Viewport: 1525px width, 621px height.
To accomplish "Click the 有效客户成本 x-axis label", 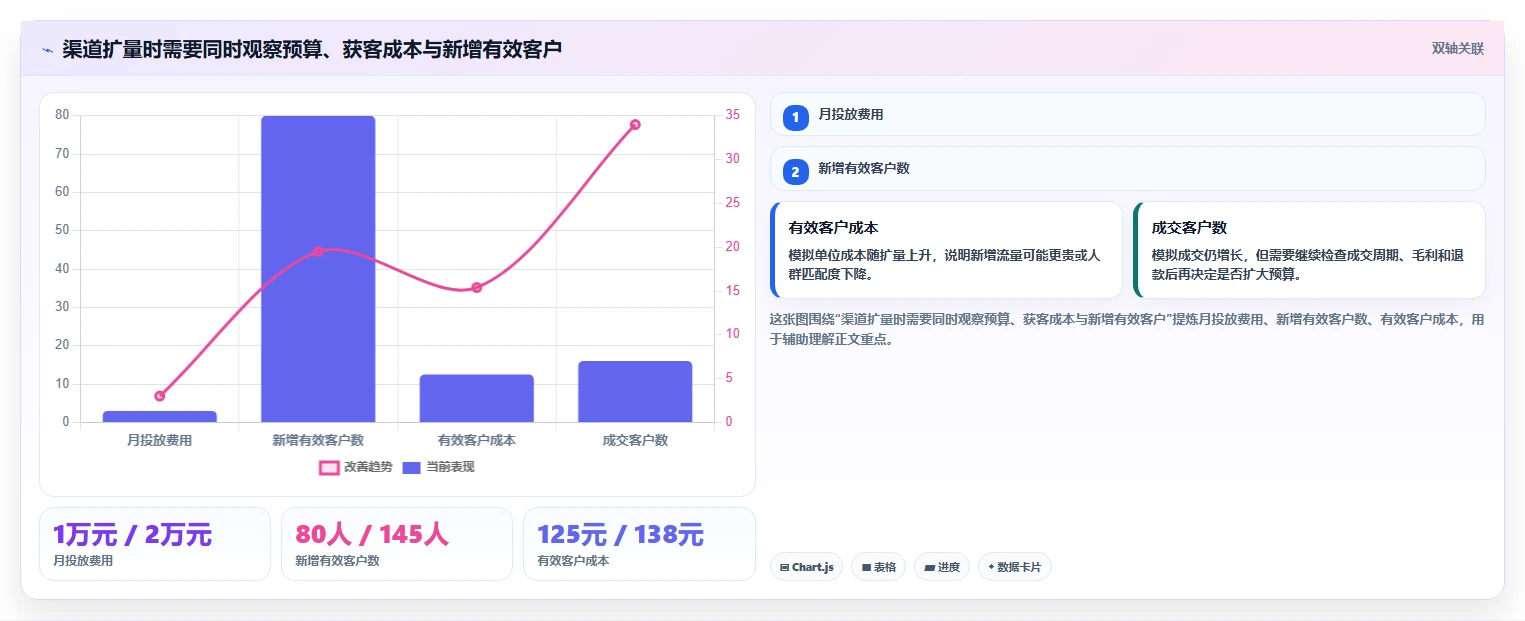I will [476, 440].
